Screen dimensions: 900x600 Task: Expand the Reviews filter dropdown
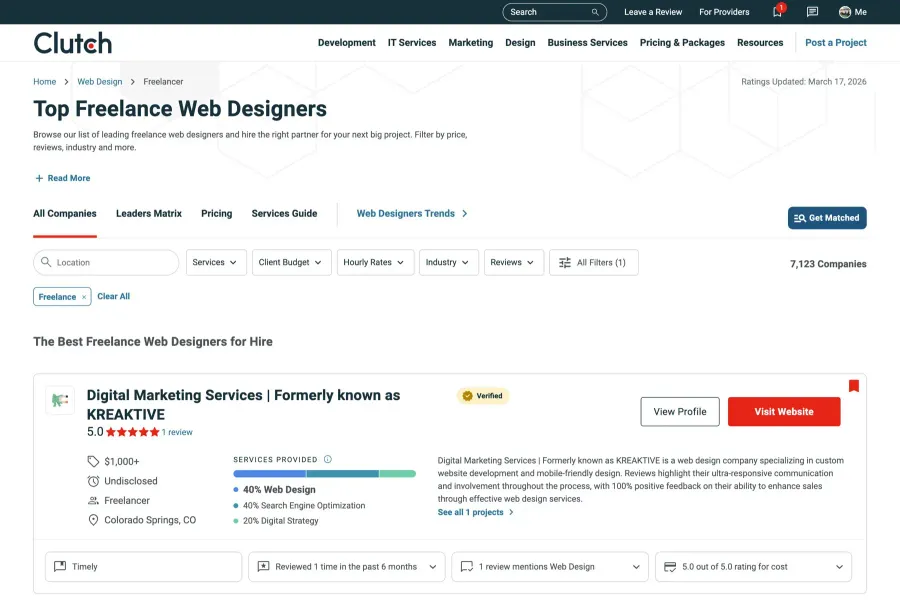(x=513, y=262)
